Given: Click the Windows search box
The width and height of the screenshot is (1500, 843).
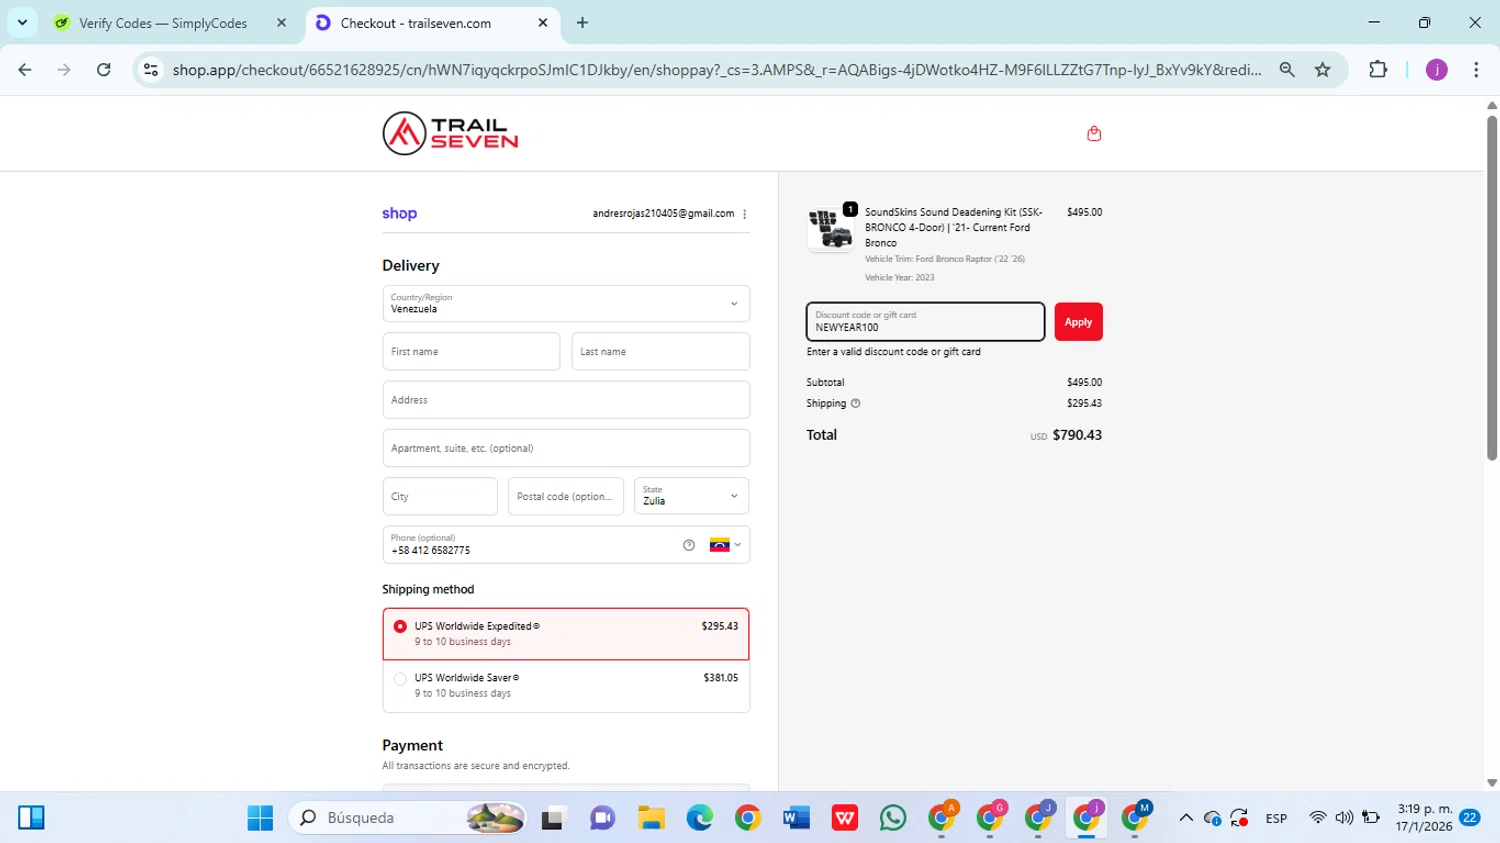Looking at the screenshot, I should (x=408, y=818).
